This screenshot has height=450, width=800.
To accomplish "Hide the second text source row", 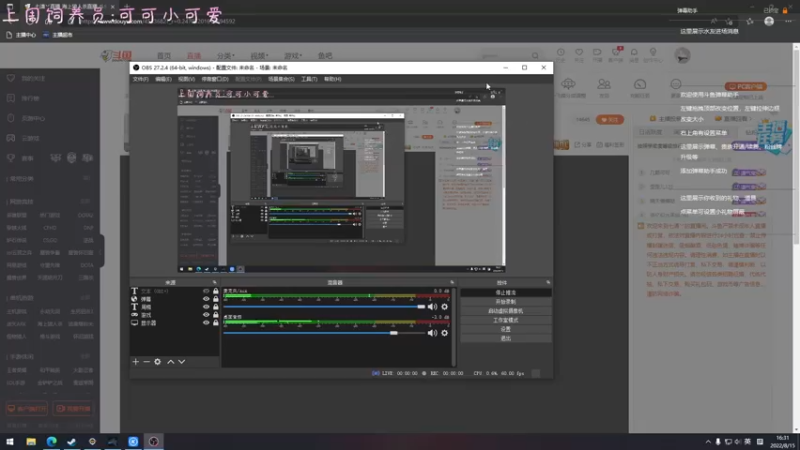I will pos(206,307).
